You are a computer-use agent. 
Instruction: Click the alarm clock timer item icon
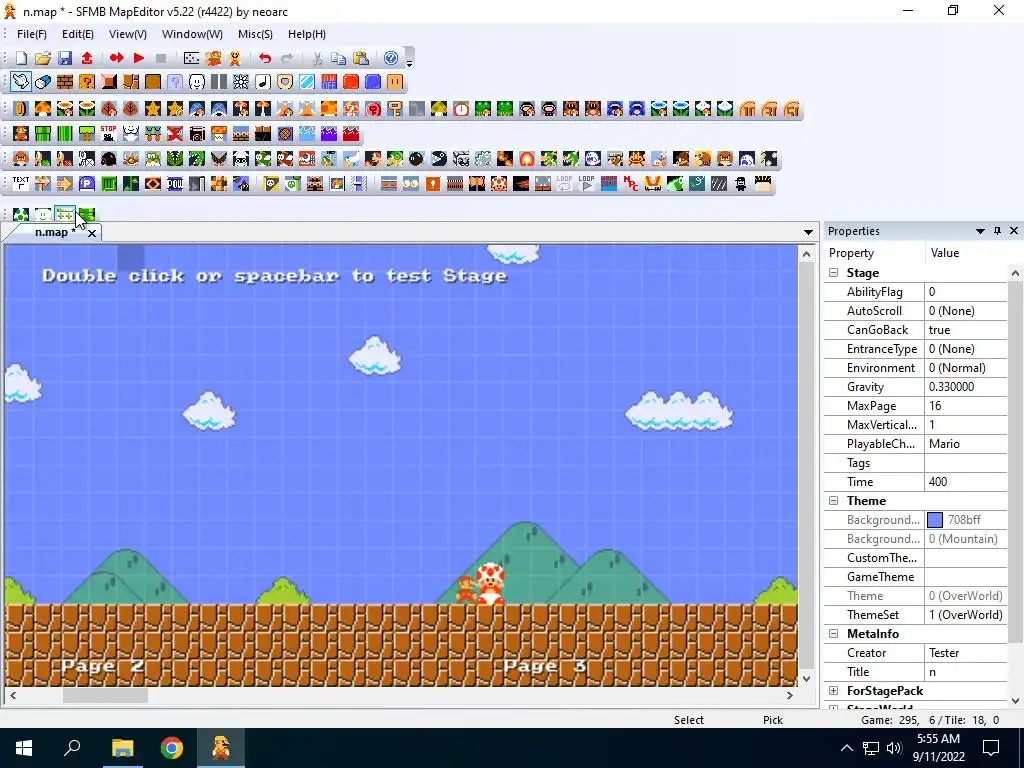click(x=460, y=108)
